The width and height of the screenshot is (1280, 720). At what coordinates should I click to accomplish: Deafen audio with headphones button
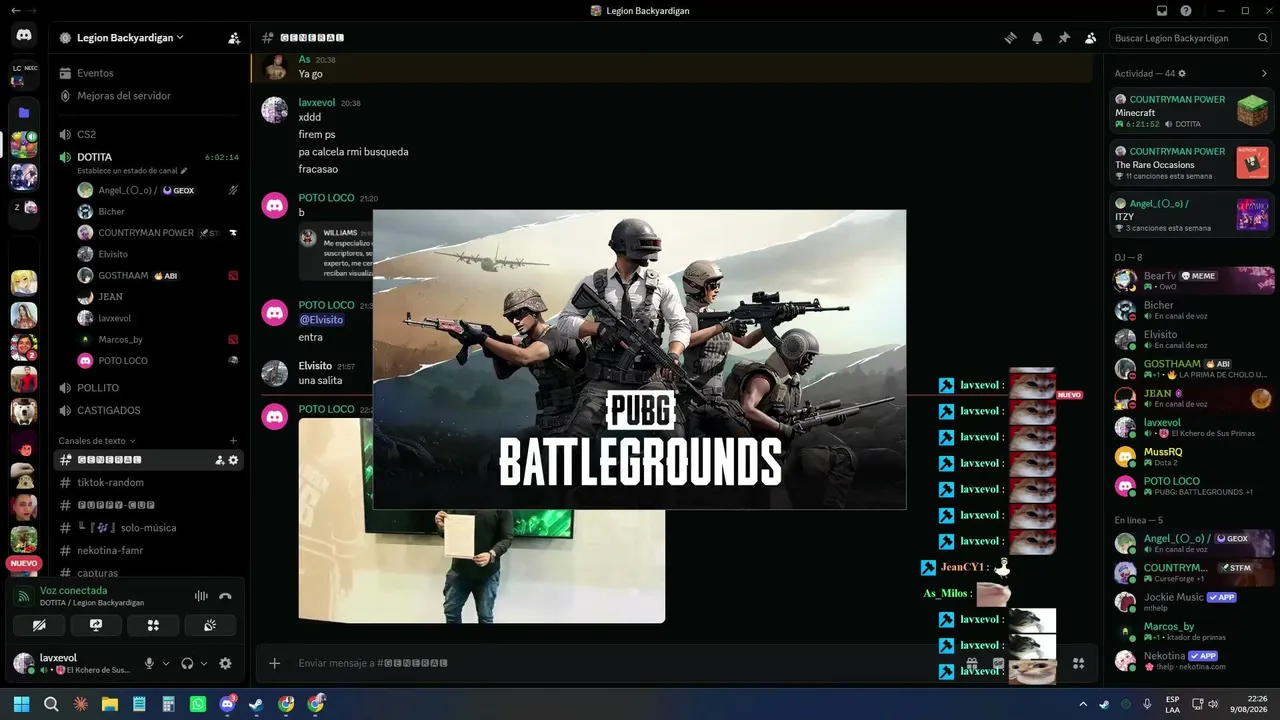(186, 663)
